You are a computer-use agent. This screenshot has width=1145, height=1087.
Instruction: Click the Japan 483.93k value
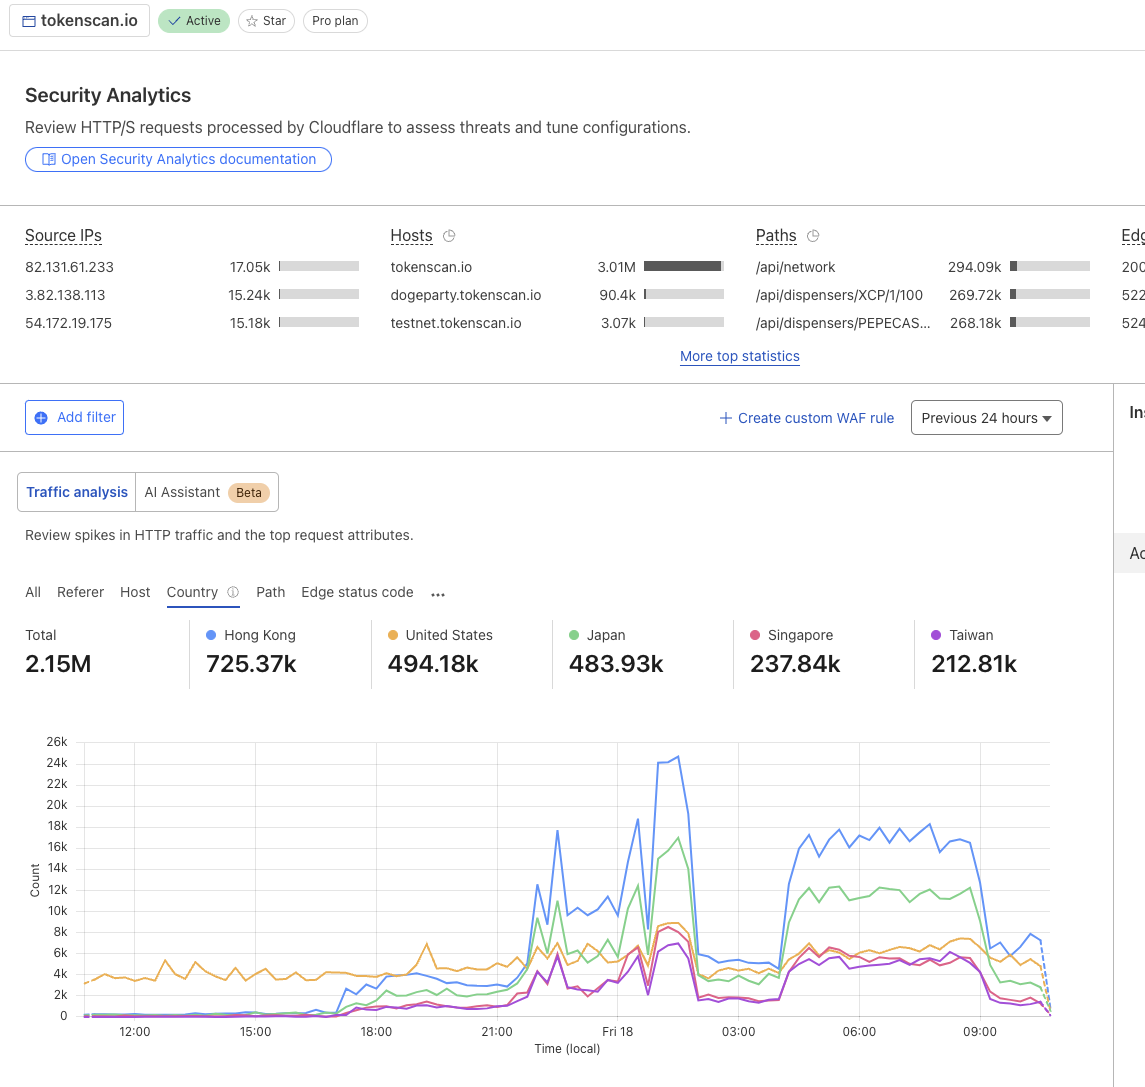616,664
